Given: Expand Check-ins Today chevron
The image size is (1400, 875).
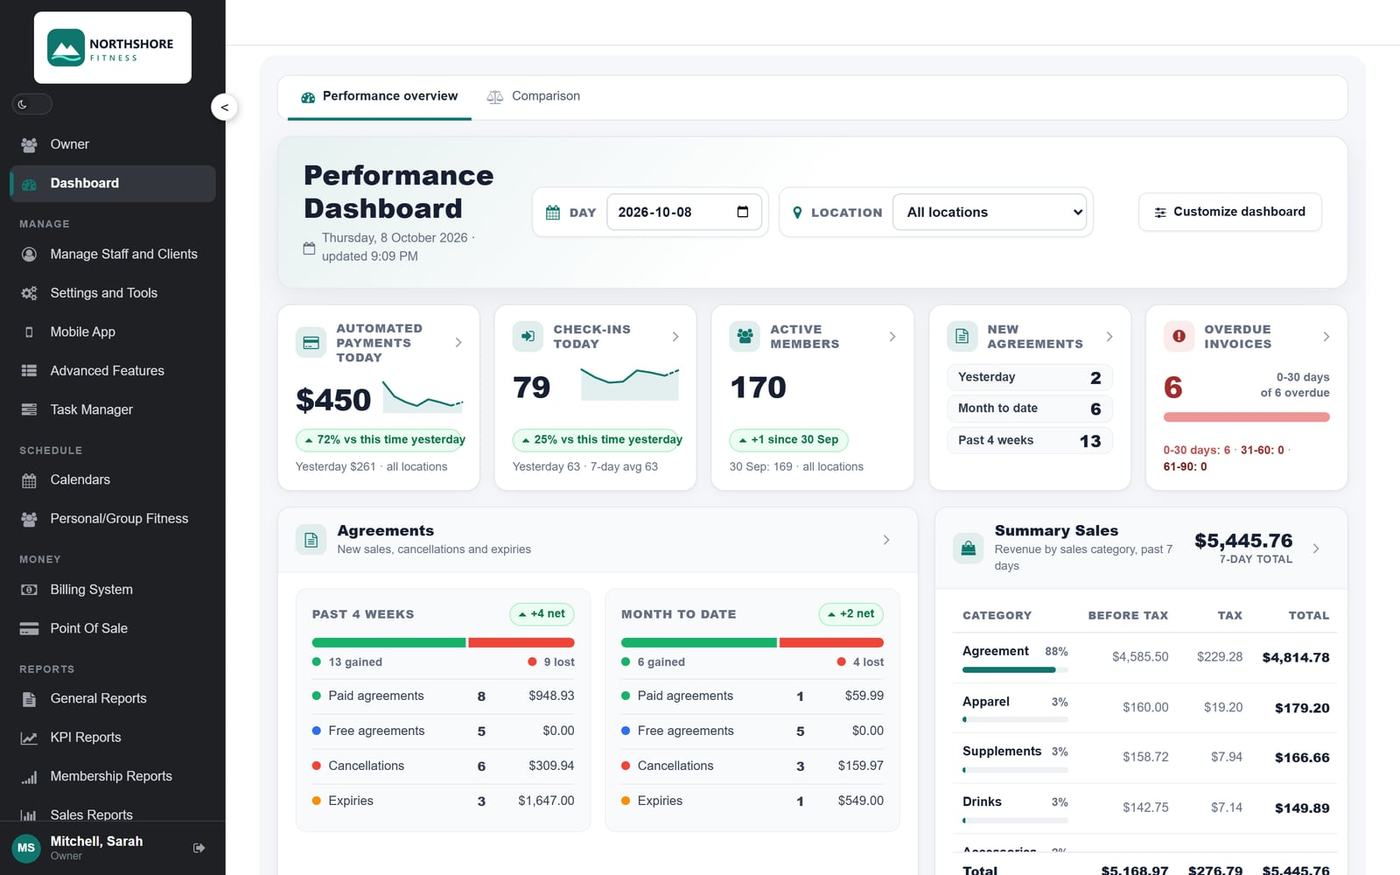Looking at the screenshot, I should coord(675,337).
